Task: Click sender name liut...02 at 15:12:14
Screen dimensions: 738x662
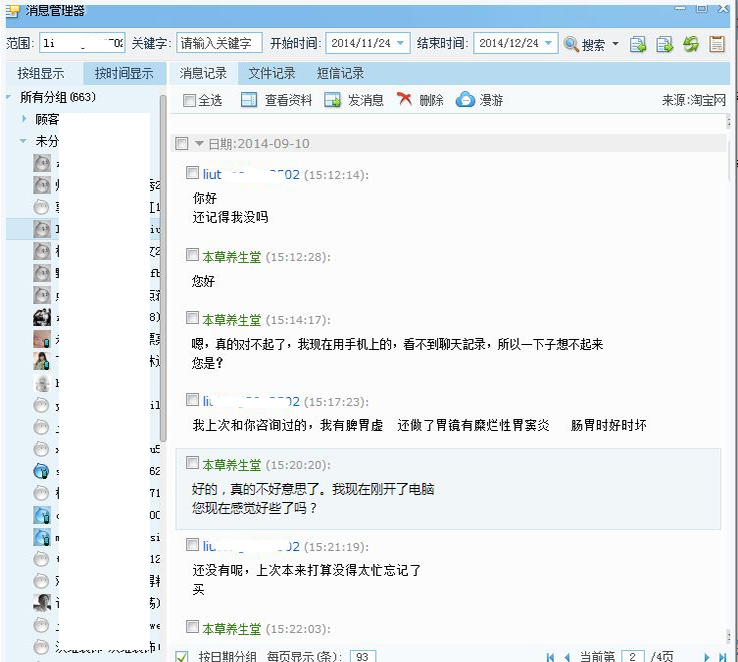Action: coord(251,175)
